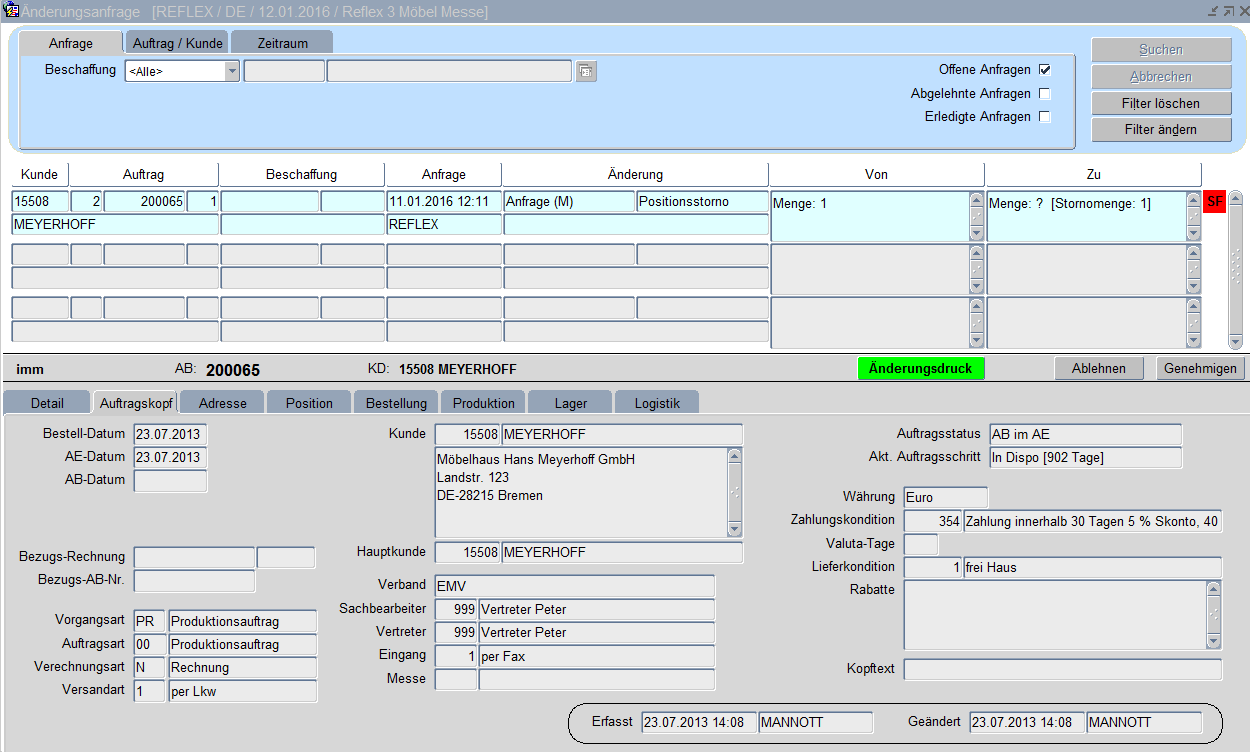Screen dimensions: 1250x752
Task: Open the Beschaffung <Alle> dropdown
Action: [232, 71]
